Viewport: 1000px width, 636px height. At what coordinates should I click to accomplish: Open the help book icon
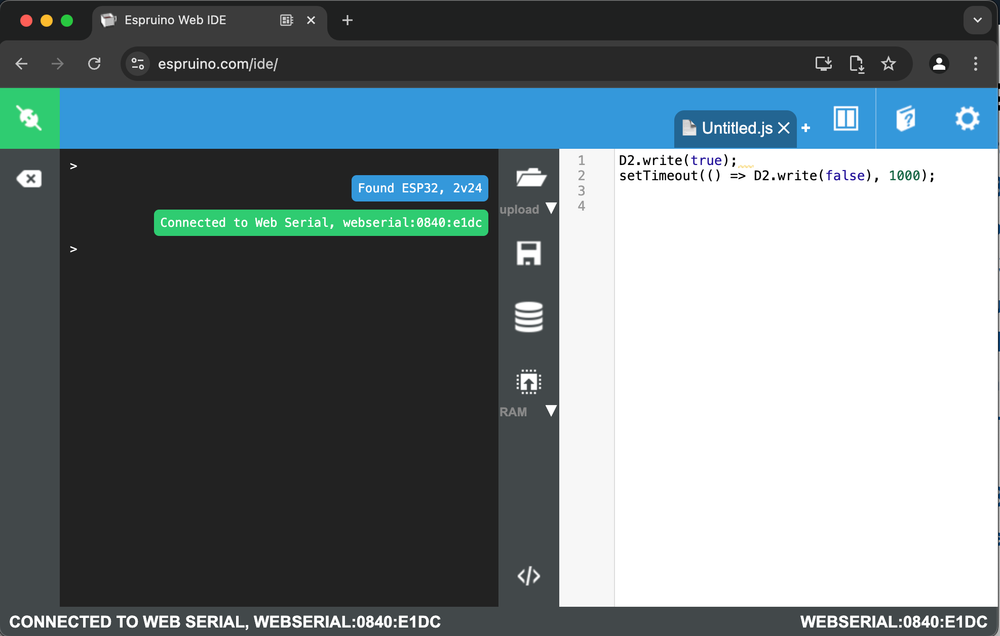pyautogui.click(x=906, y=119)
